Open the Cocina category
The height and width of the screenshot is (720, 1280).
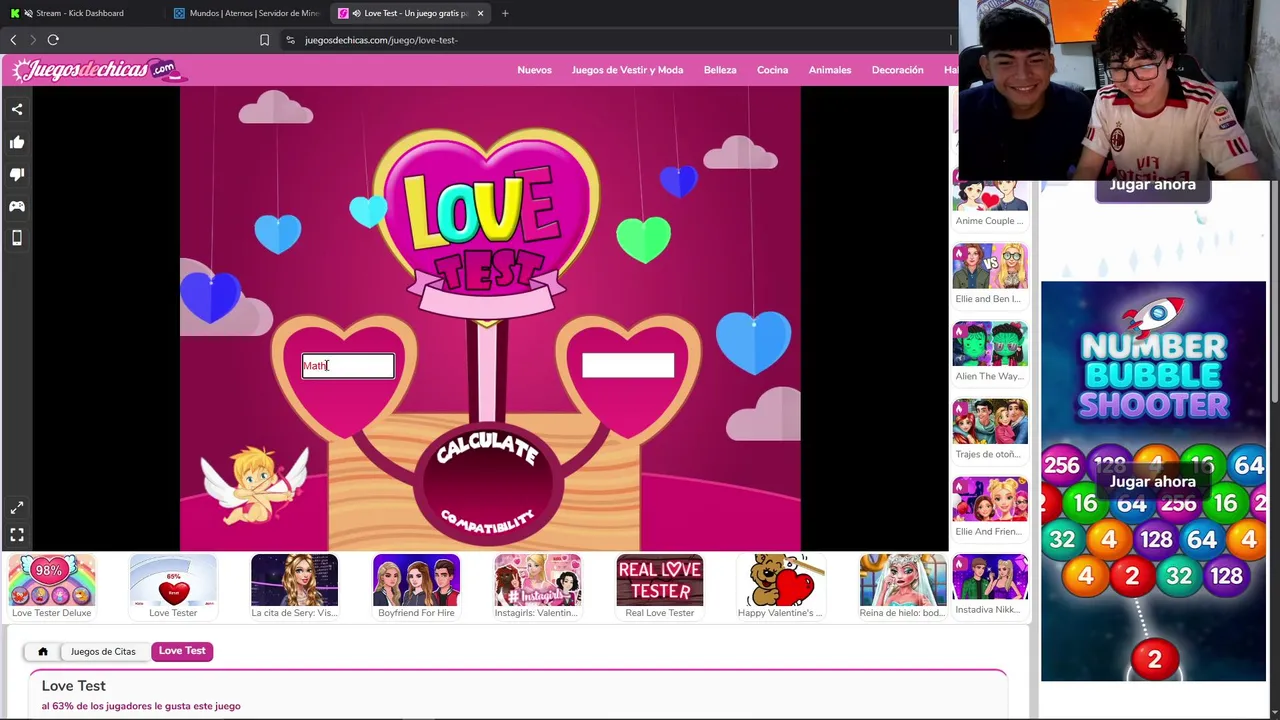[772, 70]
